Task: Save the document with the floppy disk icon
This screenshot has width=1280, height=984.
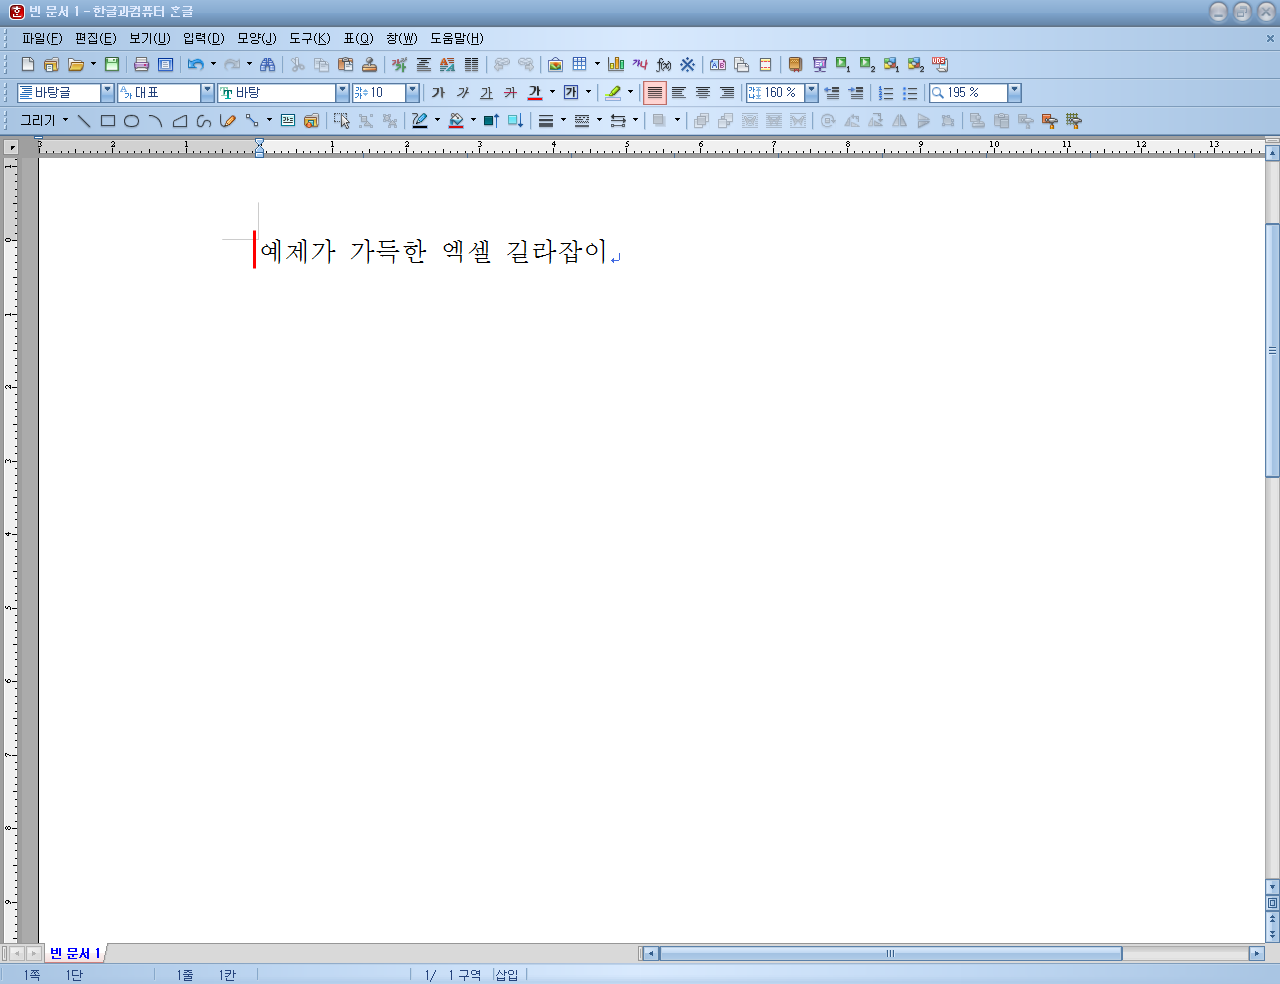Action: tap(112, 64)
